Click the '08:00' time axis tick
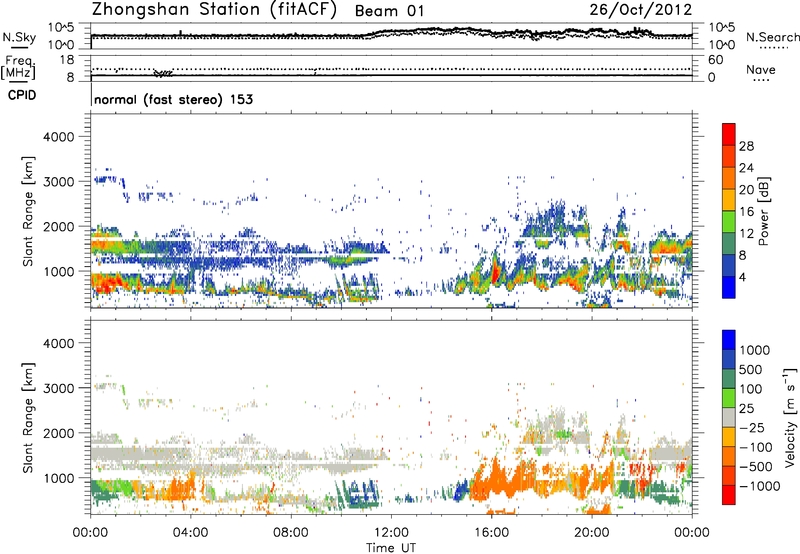 [290, 533]
